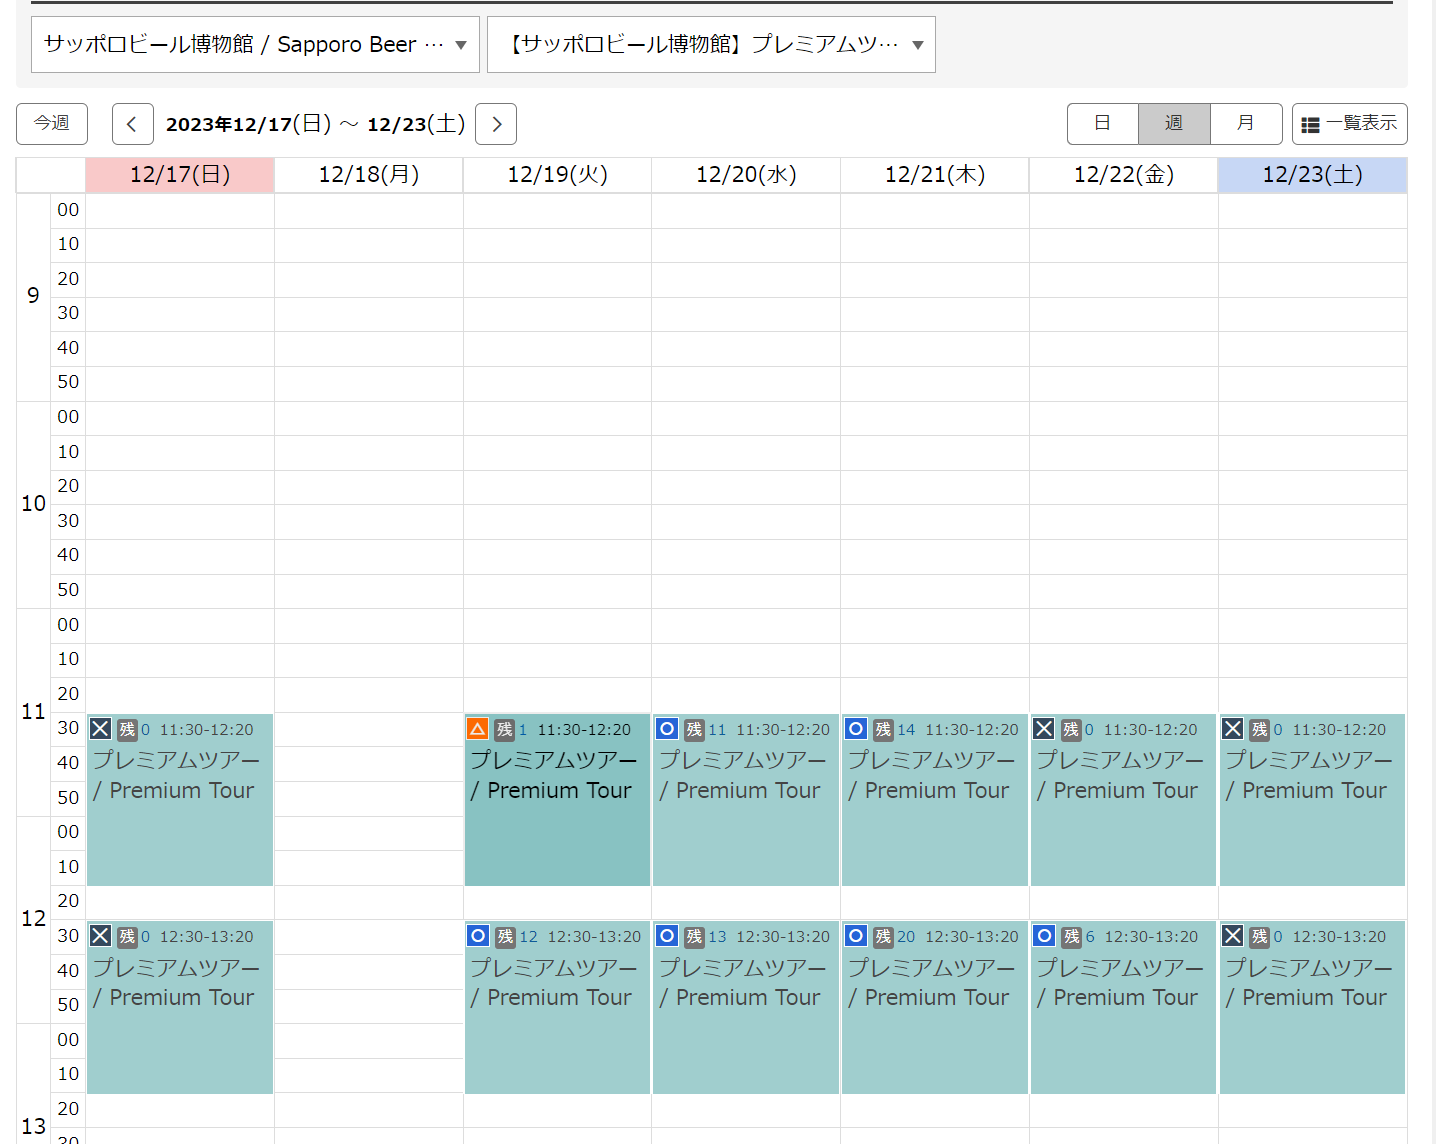Click available circle icon on 12/20 12:30 tour
This screenshot has width=1436, height=1144.
(667, 936)
